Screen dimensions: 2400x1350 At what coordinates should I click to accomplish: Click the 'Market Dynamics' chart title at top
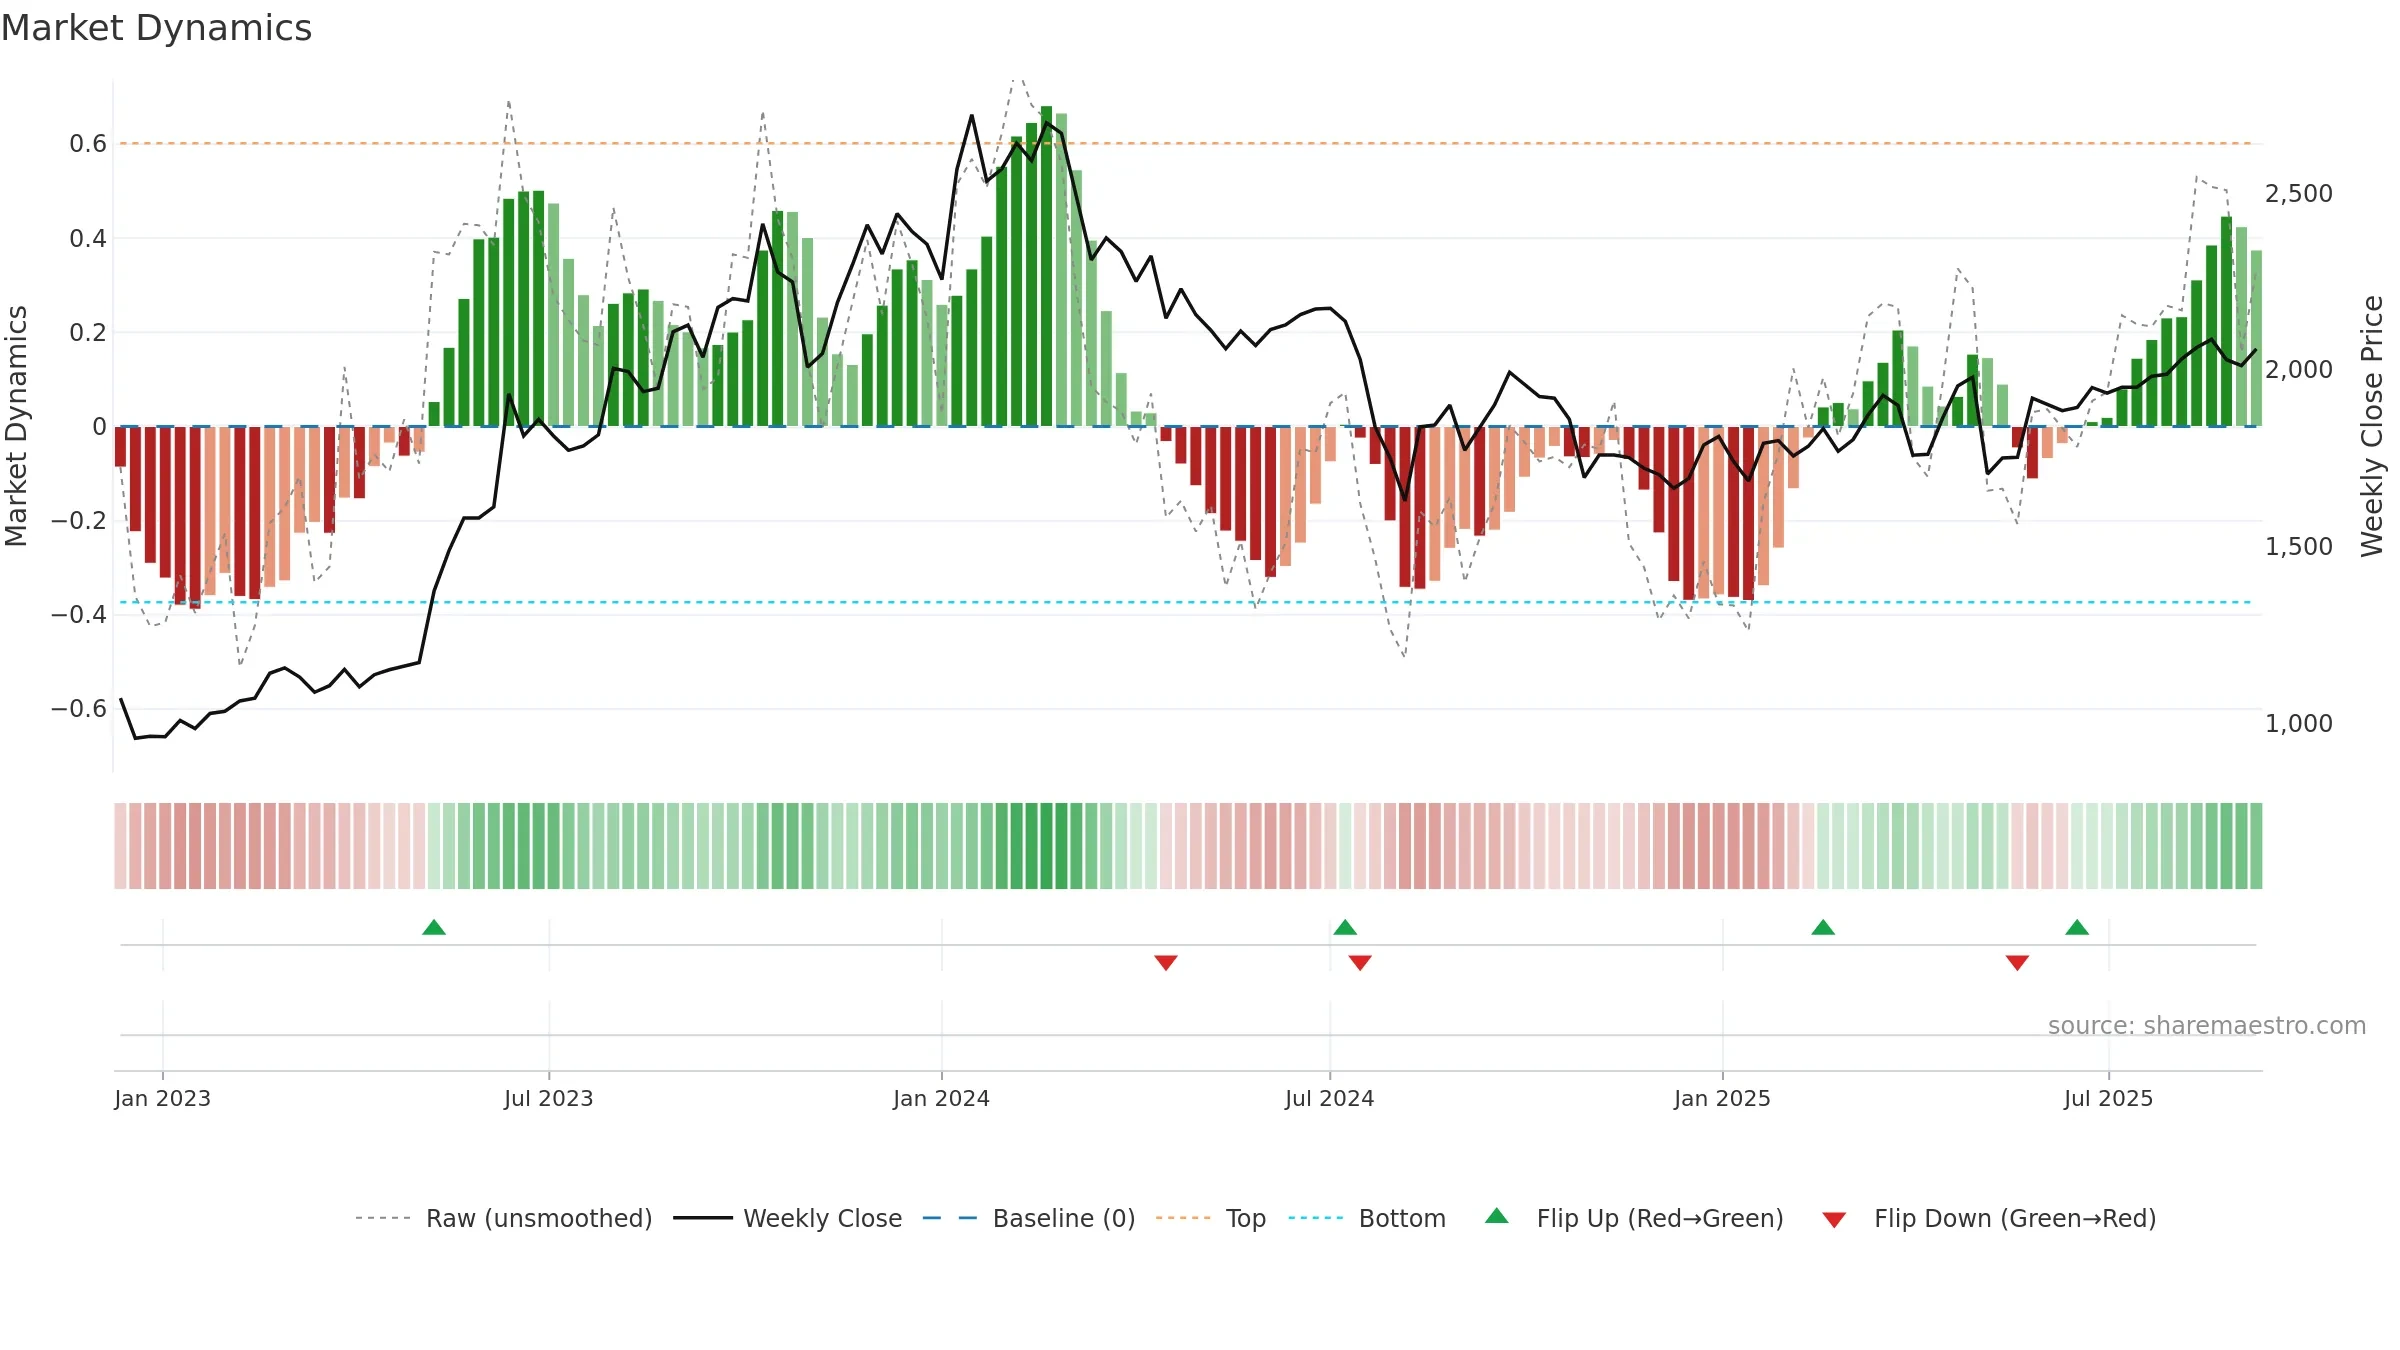(x=156, y=28)
